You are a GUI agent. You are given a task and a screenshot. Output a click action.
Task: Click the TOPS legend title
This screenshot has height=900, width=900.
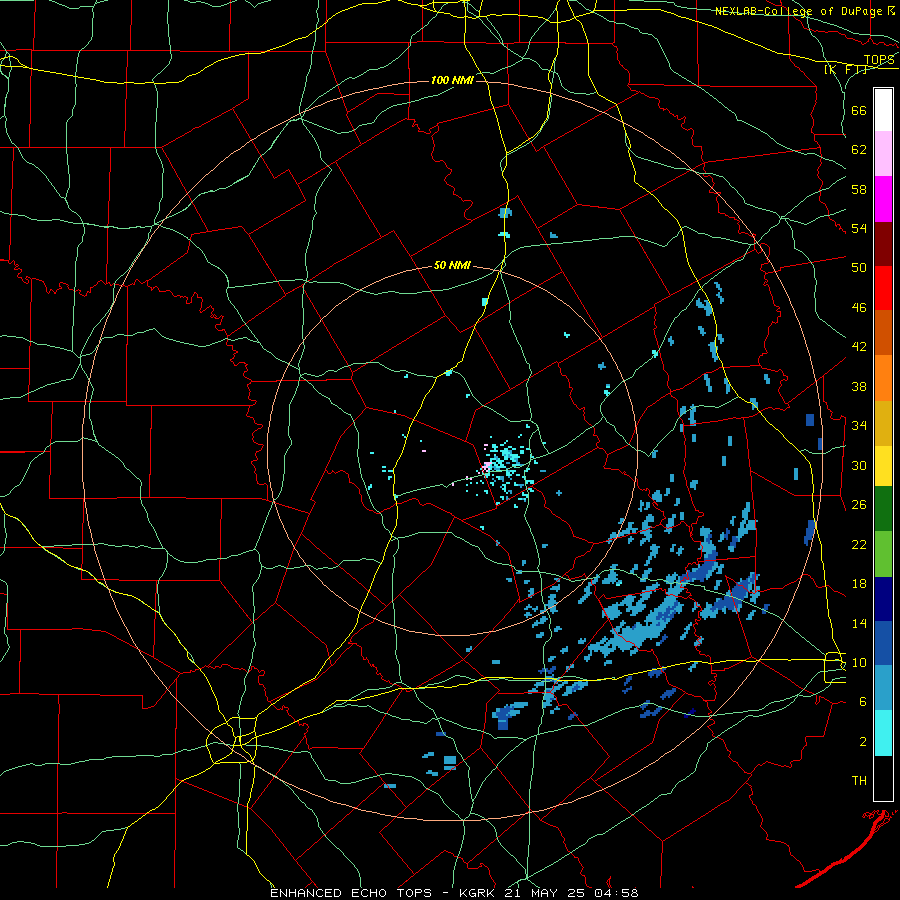[879, 59]
